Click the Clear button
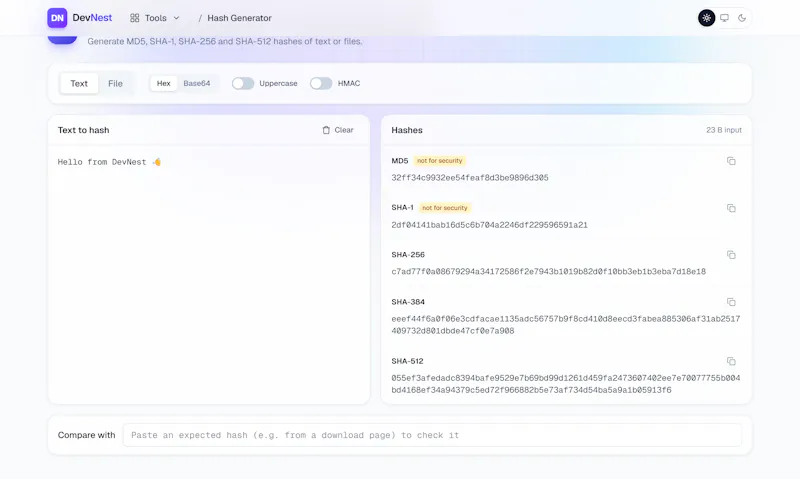 coord(338,130)
